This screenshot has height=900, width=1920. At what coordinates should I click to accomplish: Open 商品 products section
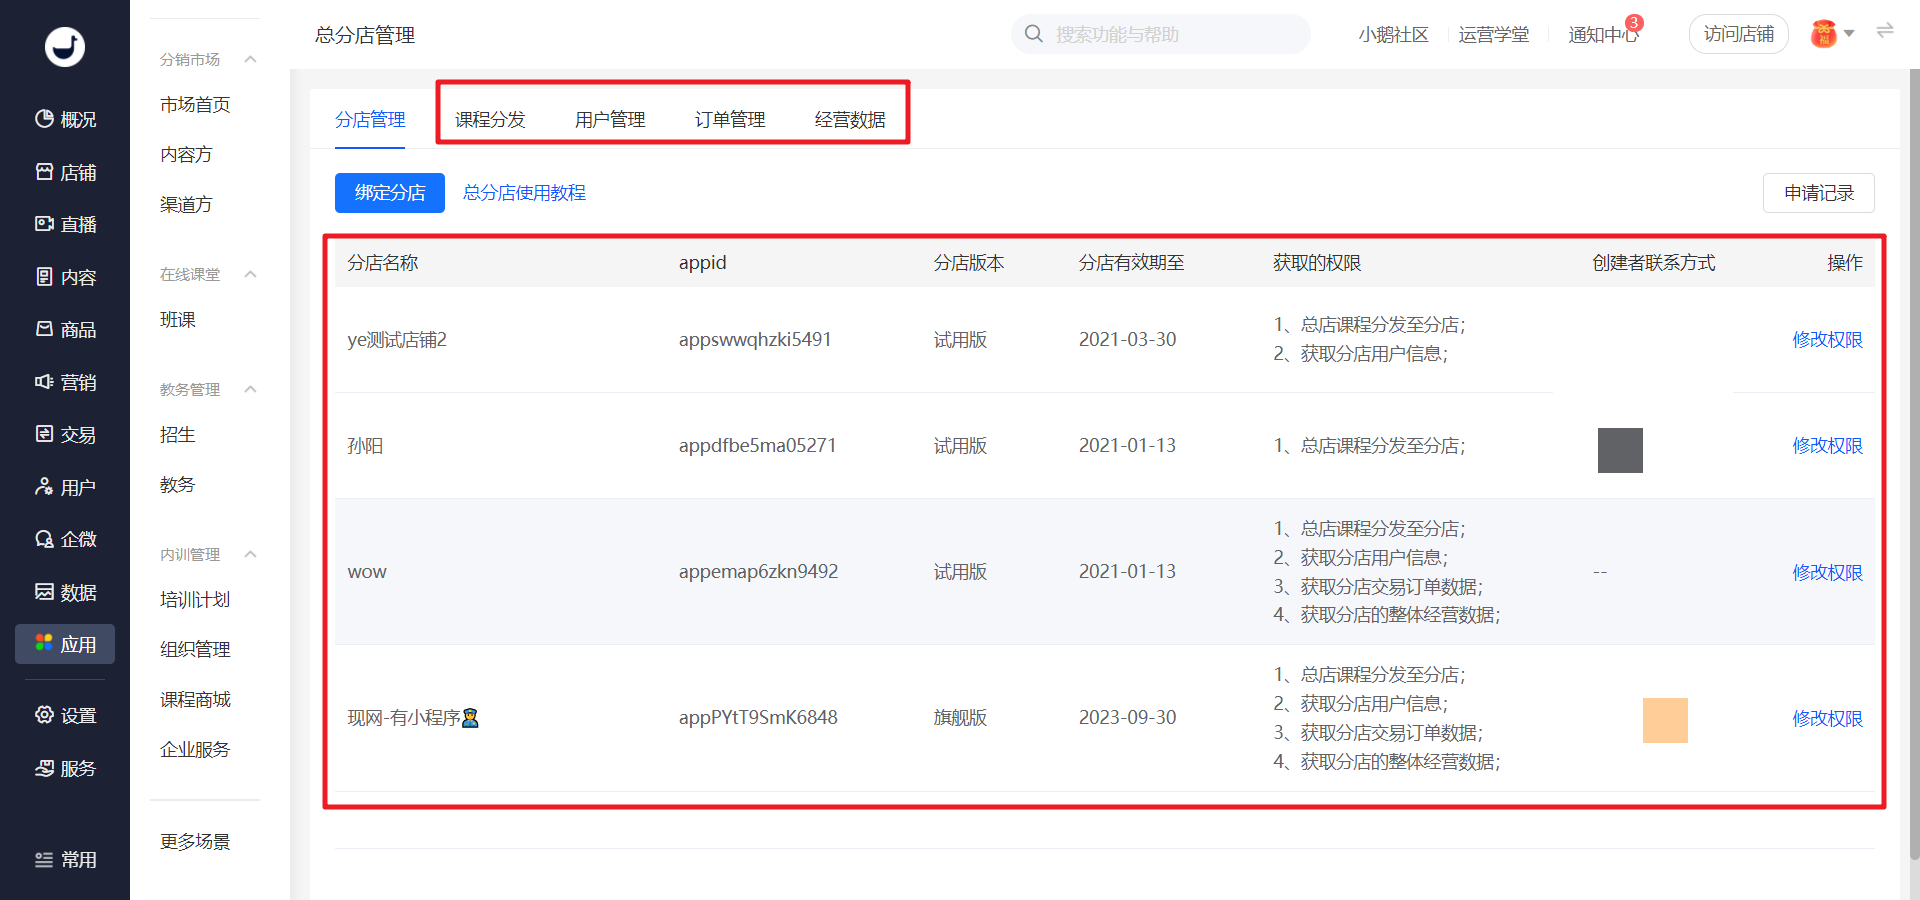[x=65, y=329]
